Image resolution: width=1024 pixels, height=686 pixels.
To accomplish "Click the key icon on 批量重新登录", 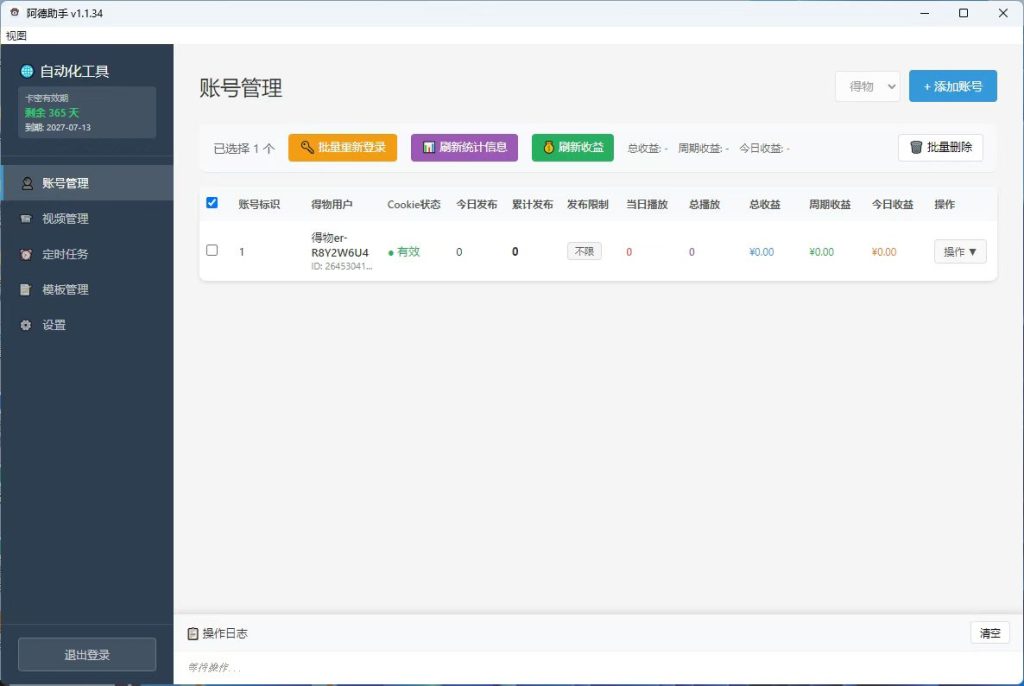I will coord(307,147).
